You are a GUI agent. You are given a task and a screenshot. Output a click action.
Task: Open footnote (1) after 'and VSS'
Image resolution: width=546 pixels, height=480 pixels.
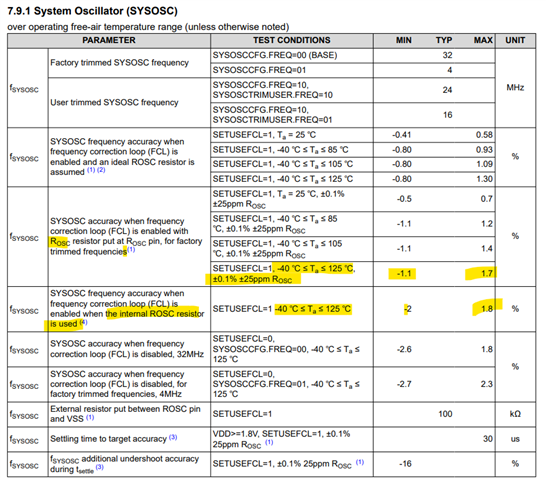90,417
